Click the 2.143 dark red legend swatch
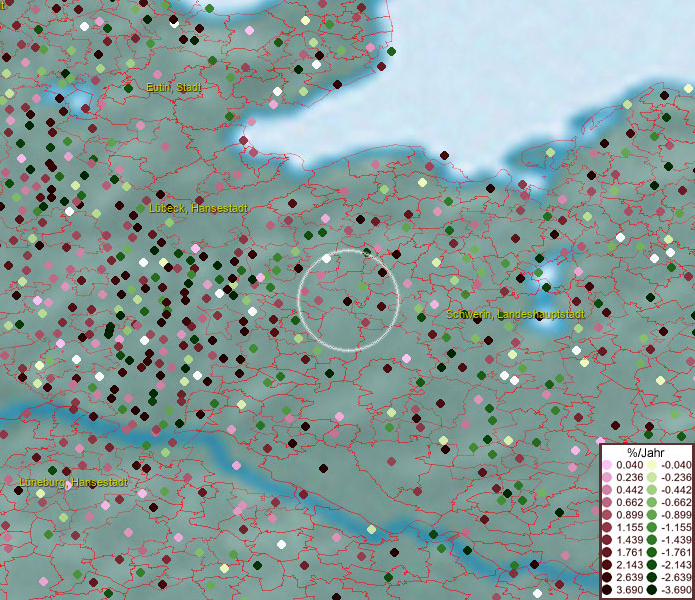 tap(607, 566)
